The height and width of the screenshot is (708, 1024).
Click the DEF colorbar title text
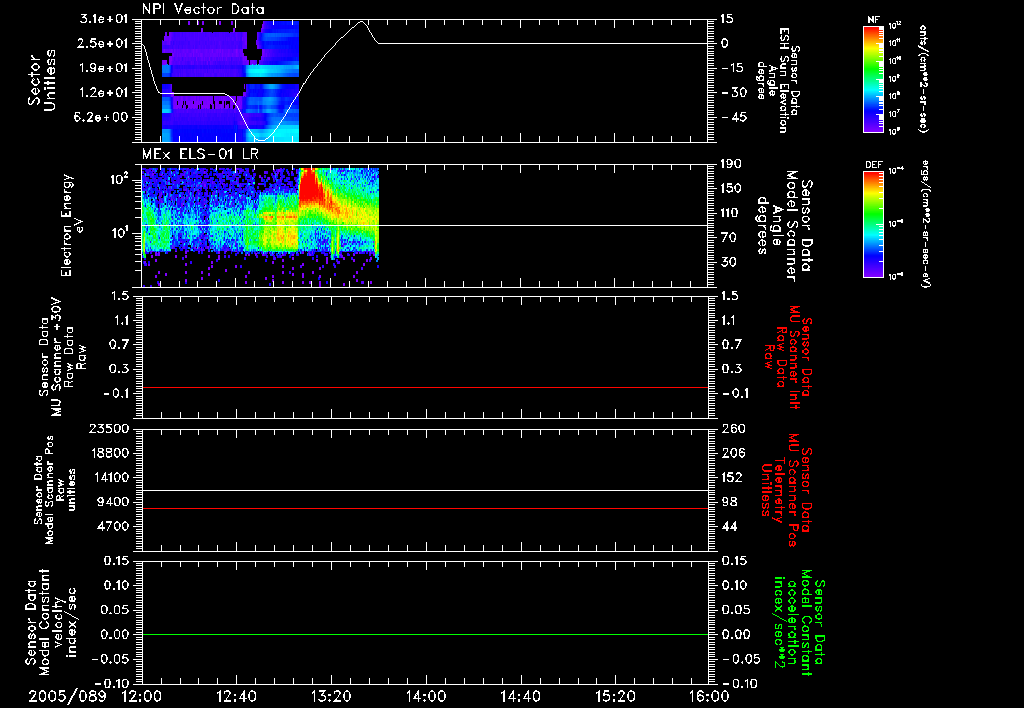tap(874, 165)
